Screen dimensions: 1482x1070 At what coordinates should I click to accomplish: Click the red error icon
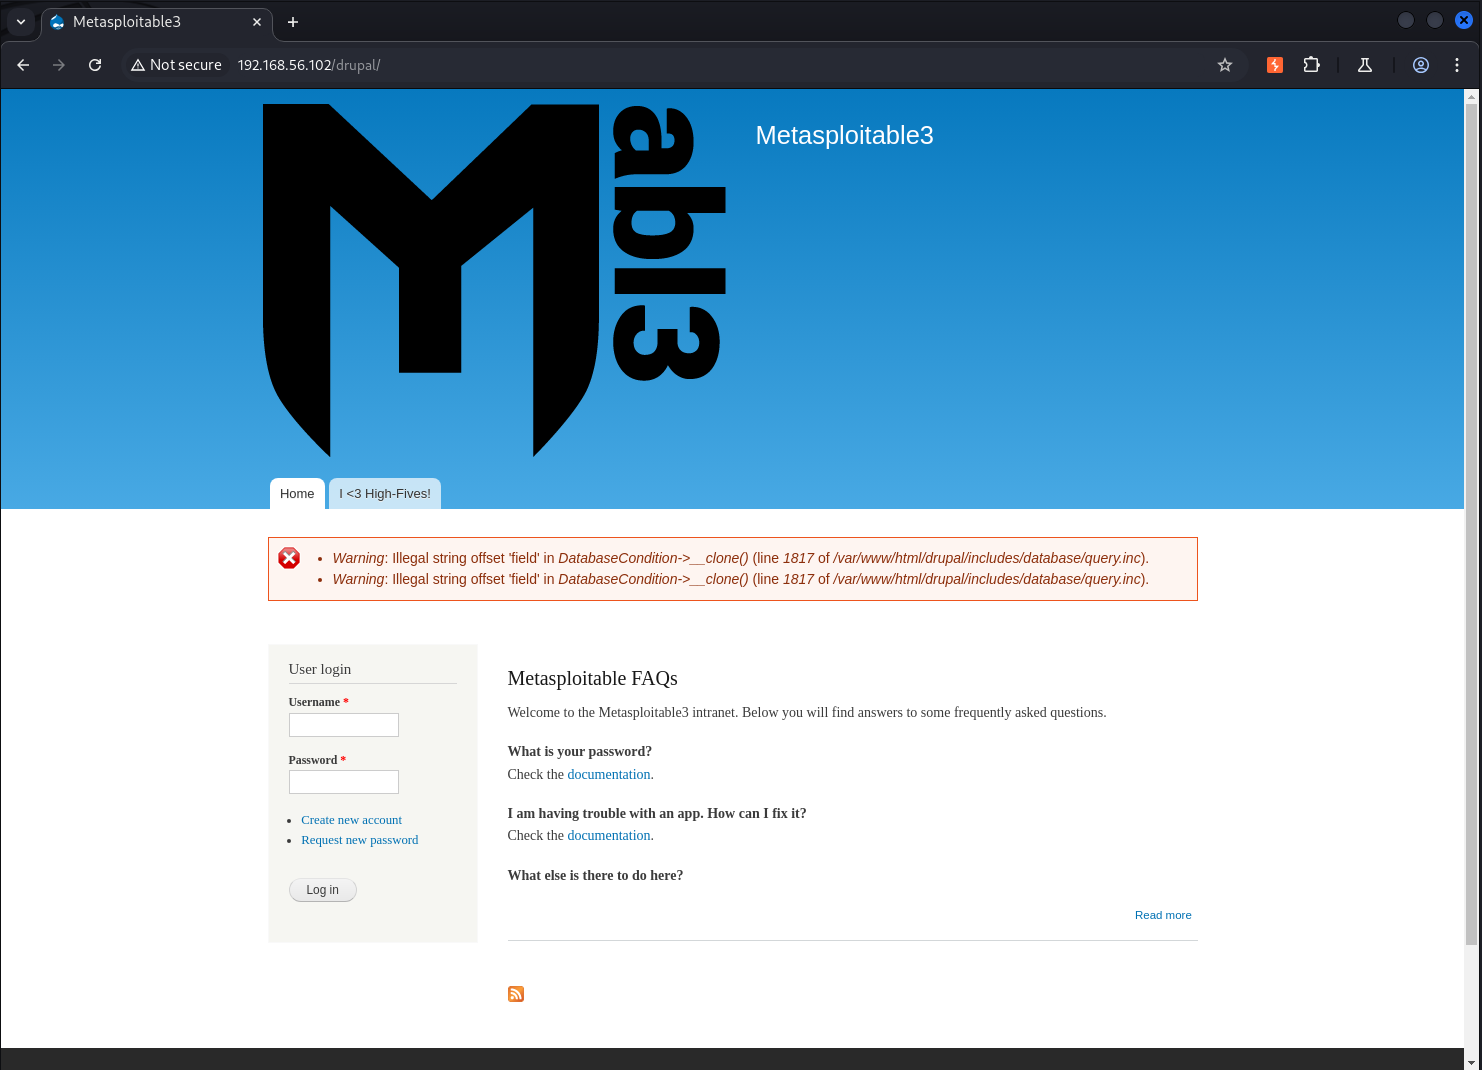pyautogui.click(x=289, y=558)
